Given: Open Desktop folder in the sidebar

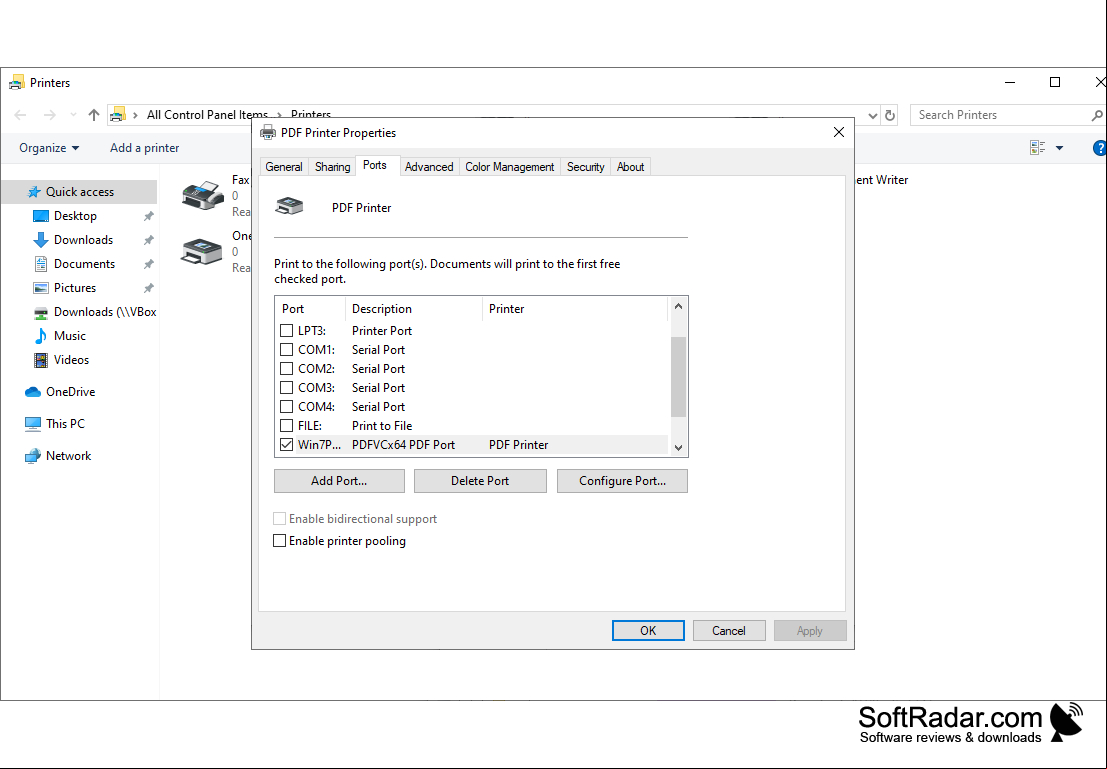Looking at the screenshot, I should point(75,216).
